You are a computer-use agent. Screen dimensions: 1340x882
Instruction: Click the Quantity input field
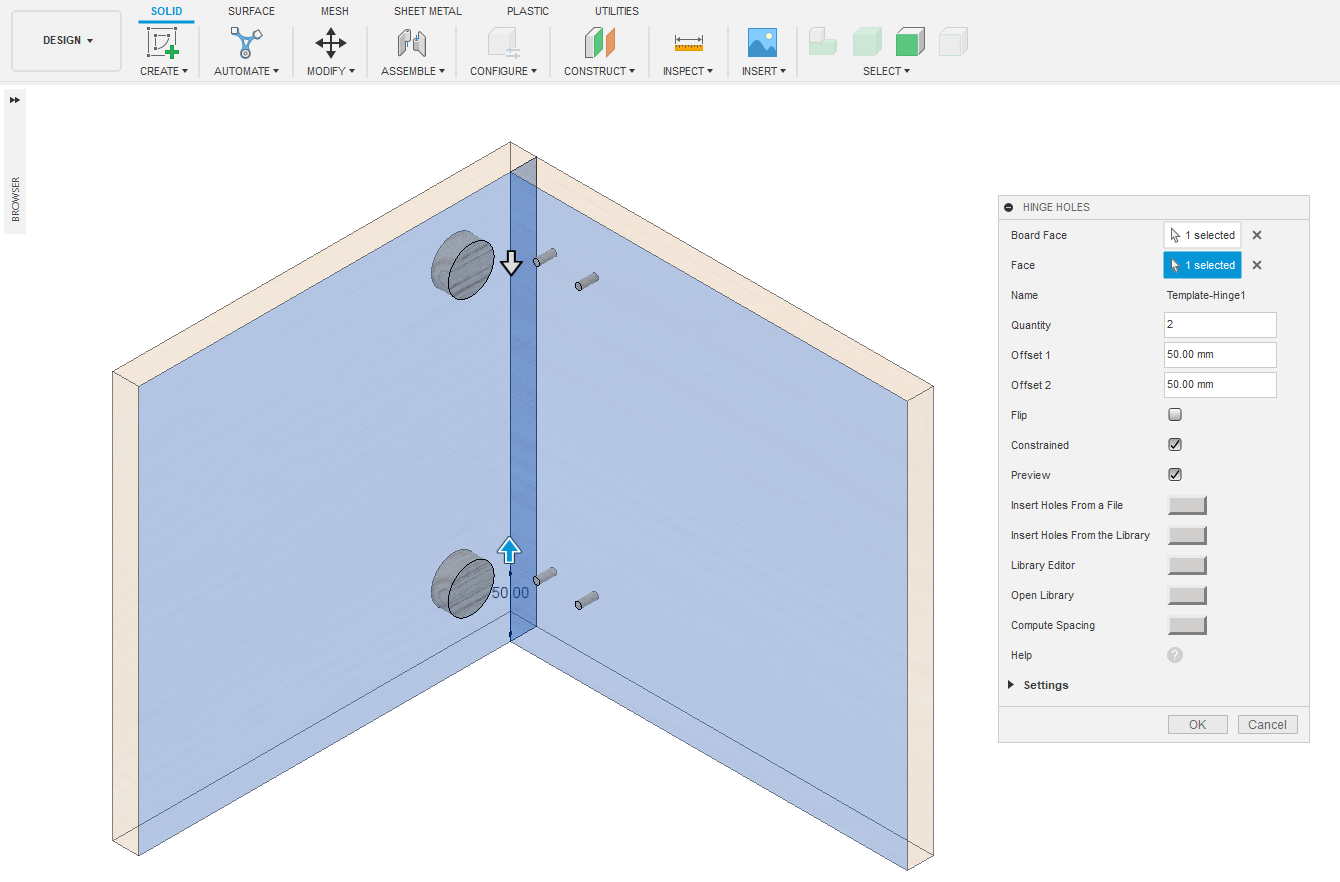pos(1220,325)
